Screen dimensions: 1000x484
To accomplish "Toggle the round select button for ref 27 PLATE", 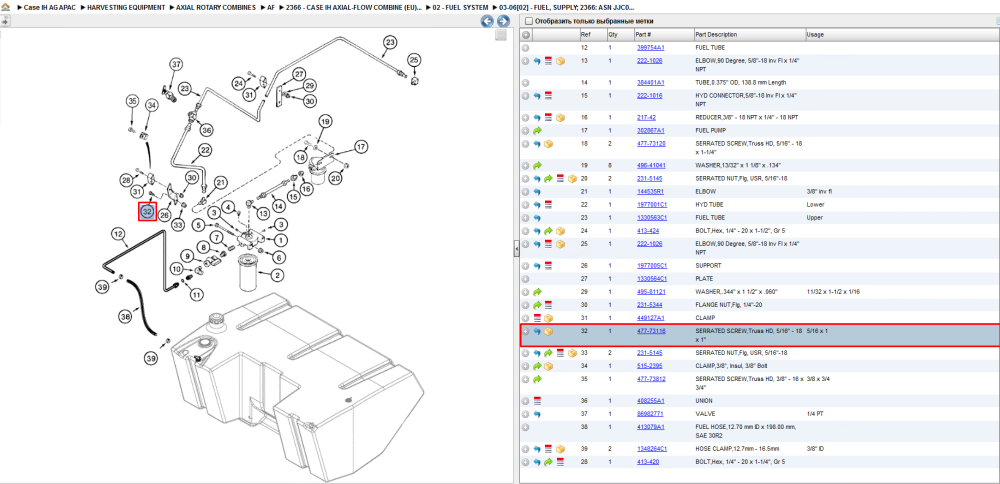I will pyautogui.click(x=526, y=279).
